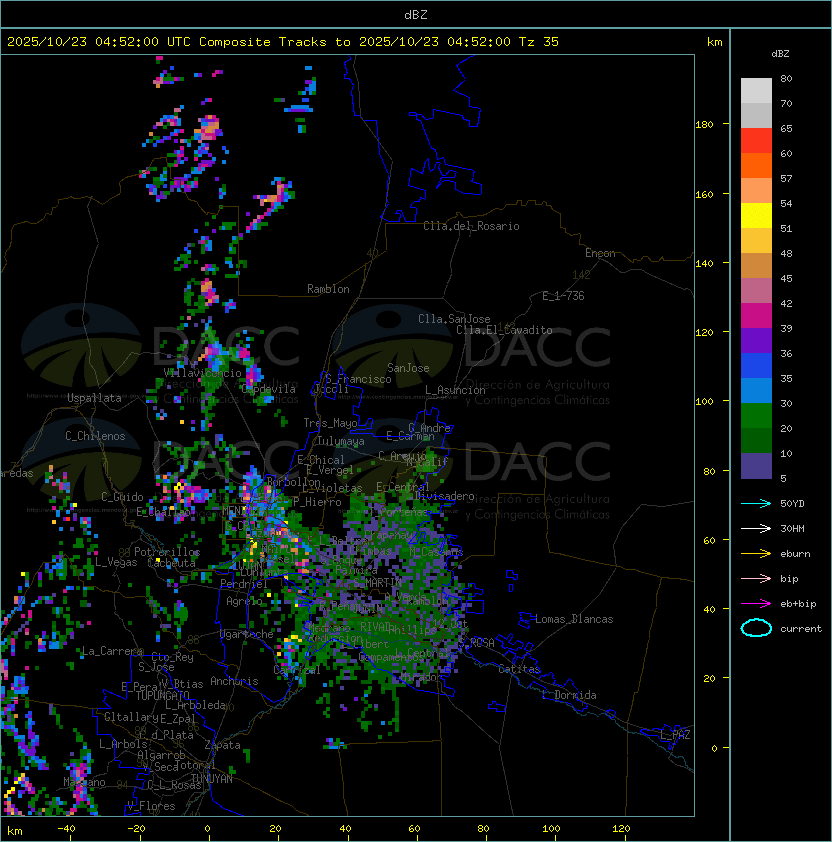Click the pink bip arrow in the legend
This screenshot has height=842, width=832.
756,579
